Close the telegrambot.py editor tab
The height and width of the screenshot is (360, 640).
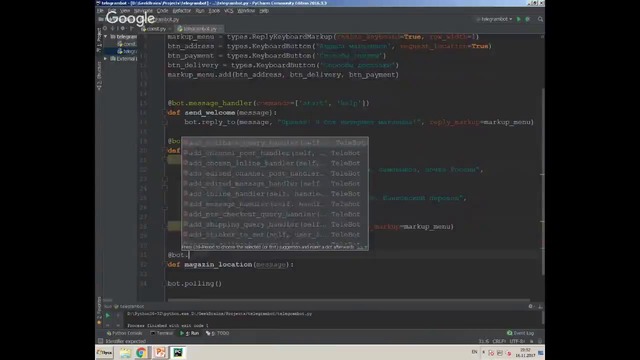coord(220,29)
